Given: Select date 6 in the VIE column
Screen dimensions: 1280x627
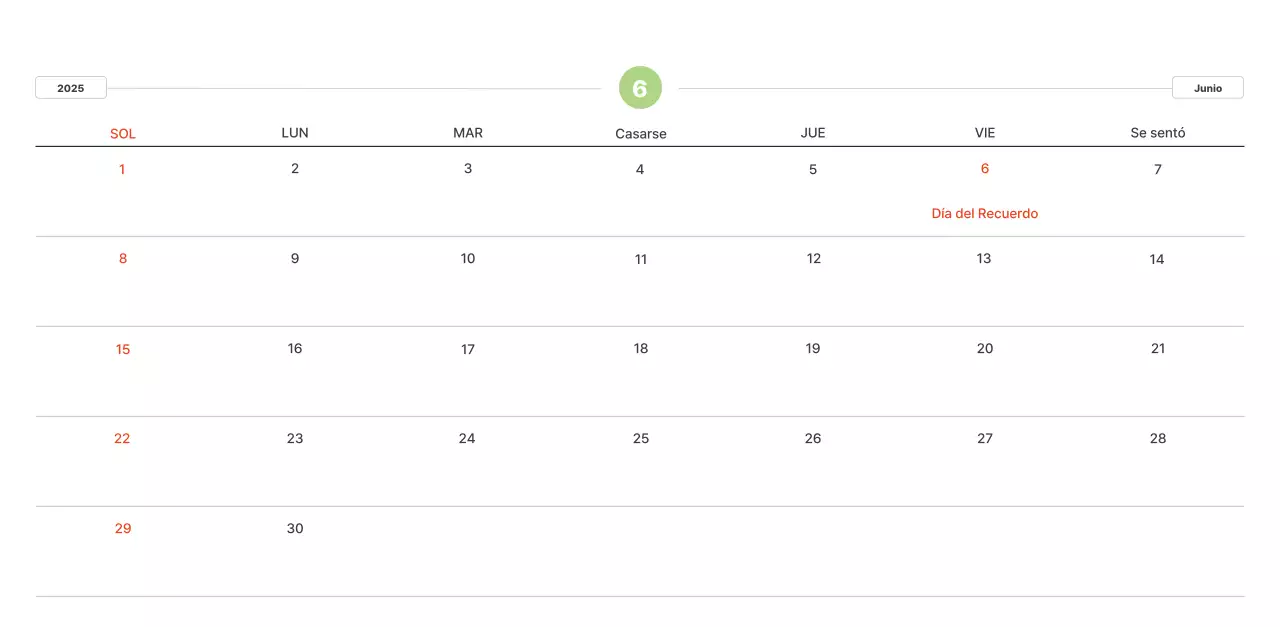Looking at the screenshot, I should (984, 169).
